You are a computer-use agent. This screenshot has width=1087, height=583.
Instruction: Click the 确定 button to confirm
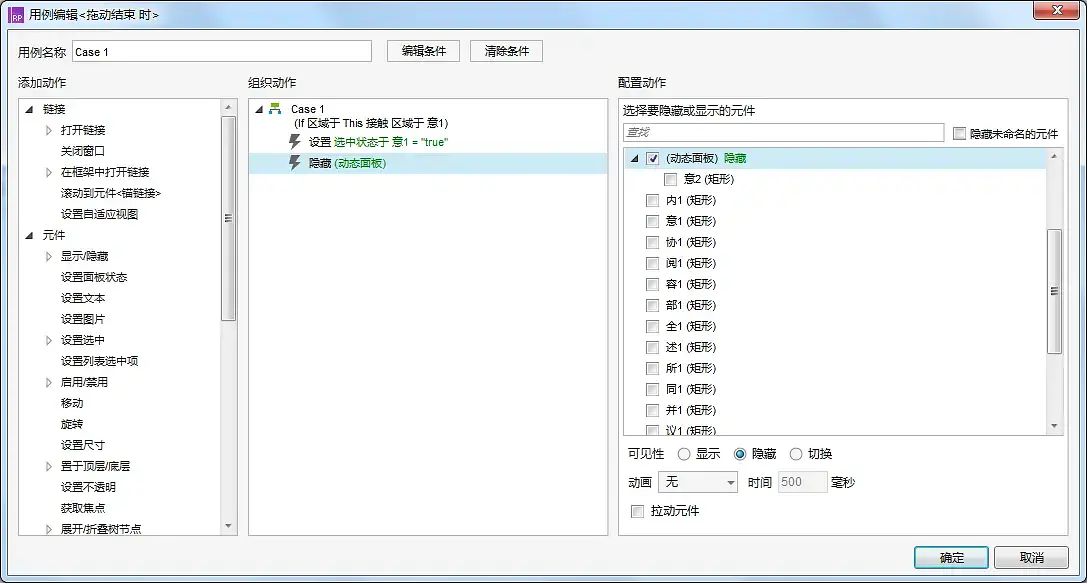pos(949,557)
